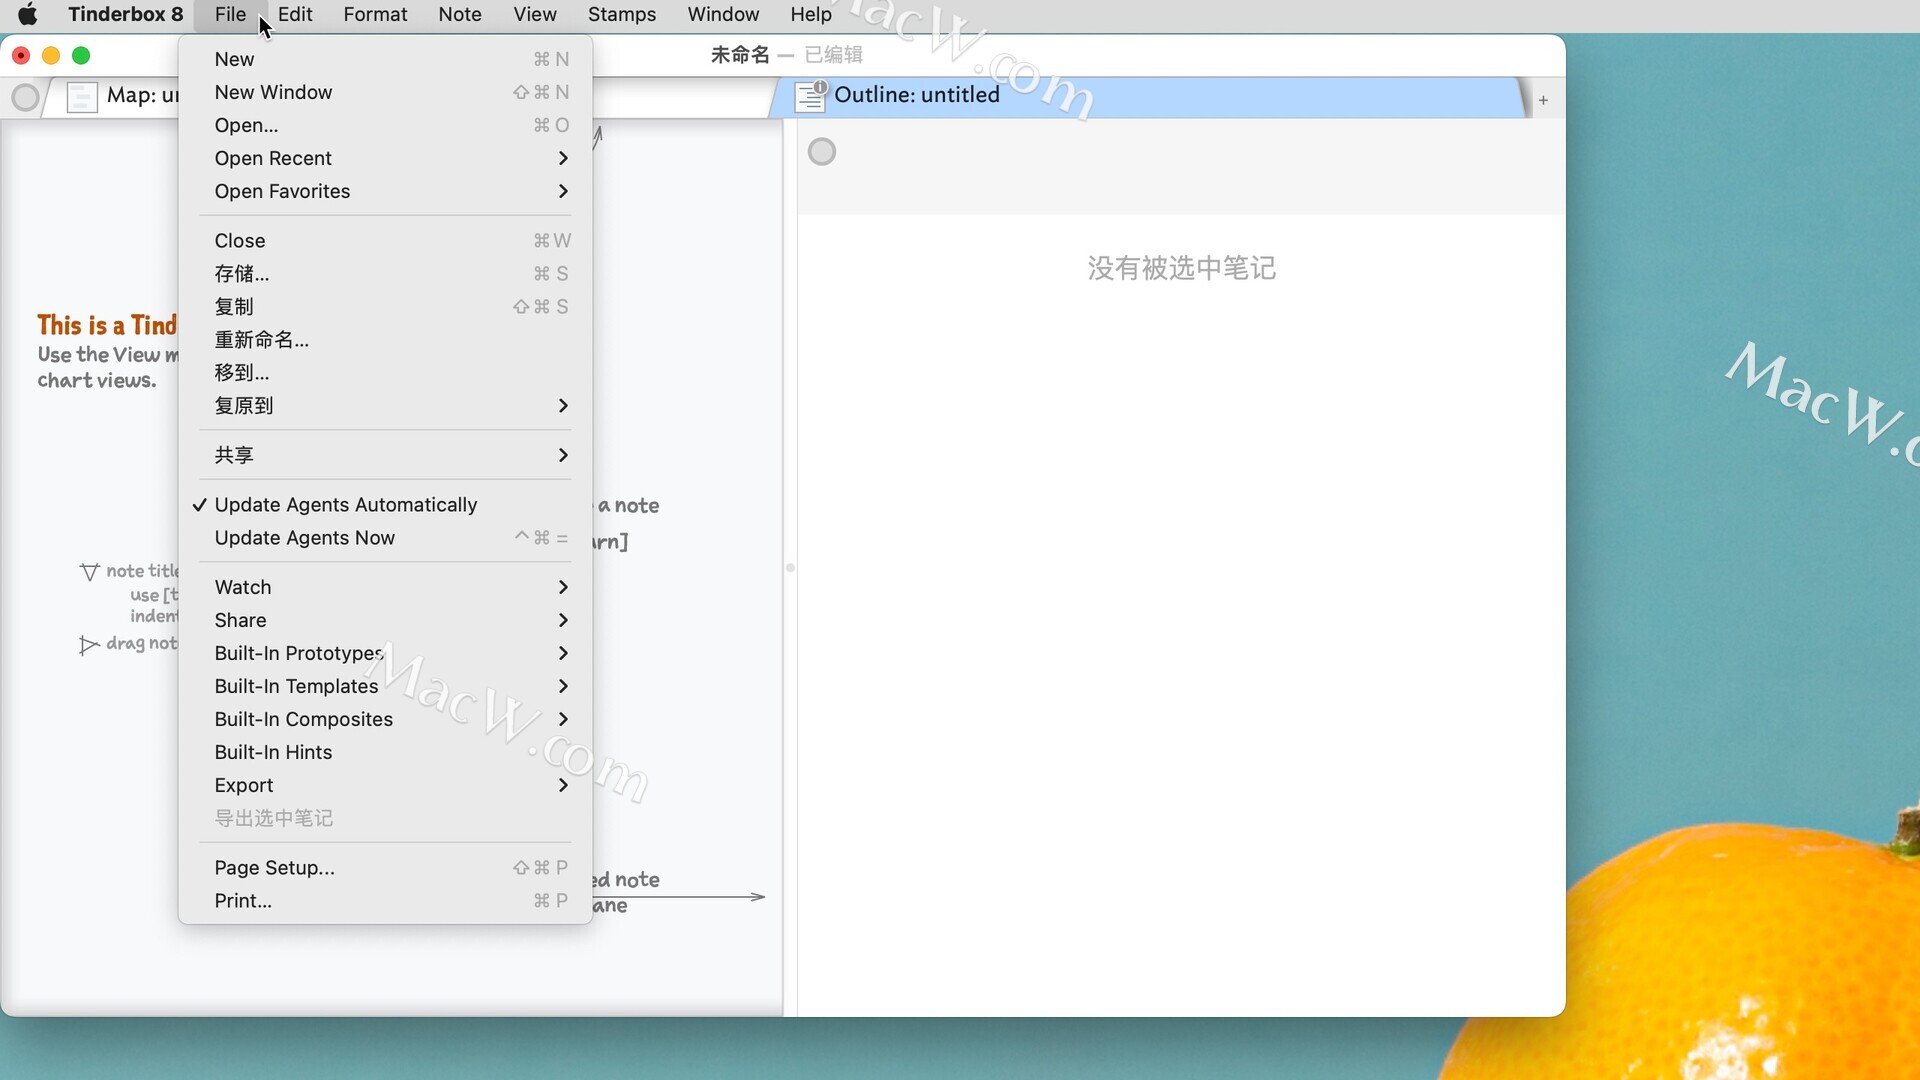This screenshot has width=1920, height=1080.
Task: Select 存储... to save document
Action: [385, 274]
